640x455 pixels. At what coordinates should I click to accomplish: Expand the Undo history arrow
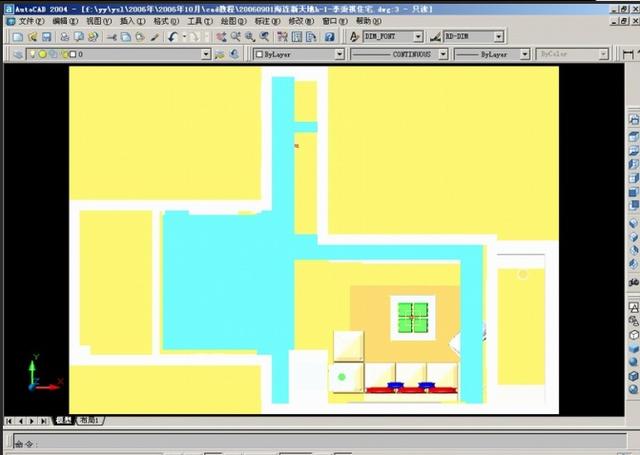[x=184, y=37]
